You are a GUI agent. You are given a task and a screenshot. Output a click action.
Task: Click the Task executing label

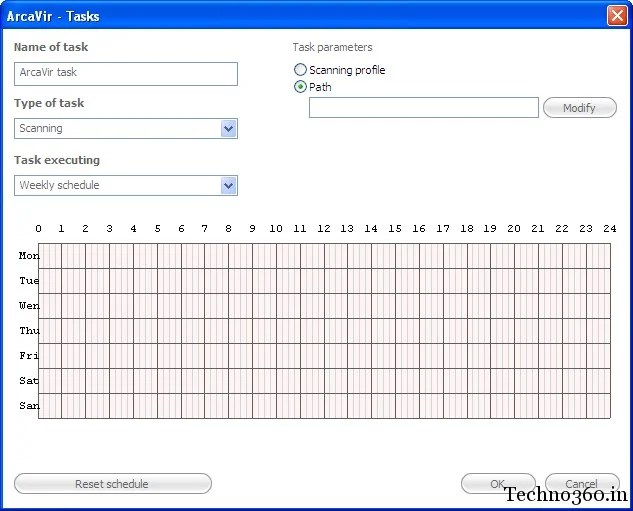click(x=57, y=160)
